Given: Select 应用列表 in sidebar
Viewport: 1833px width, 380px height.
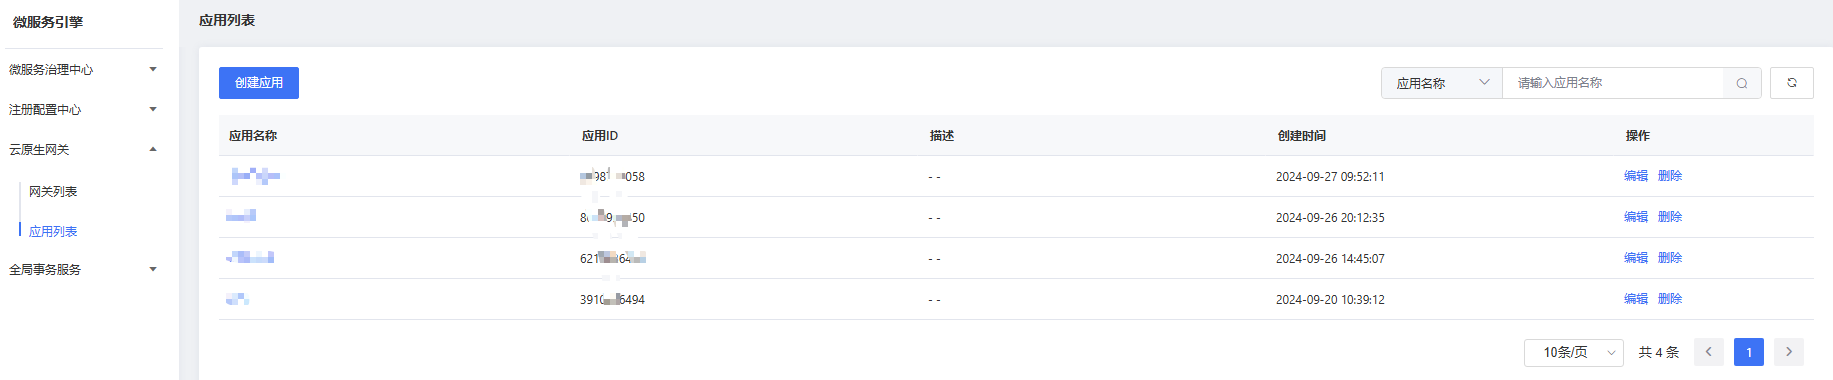Looking at the screenshot, I should [x=53, y=231].
